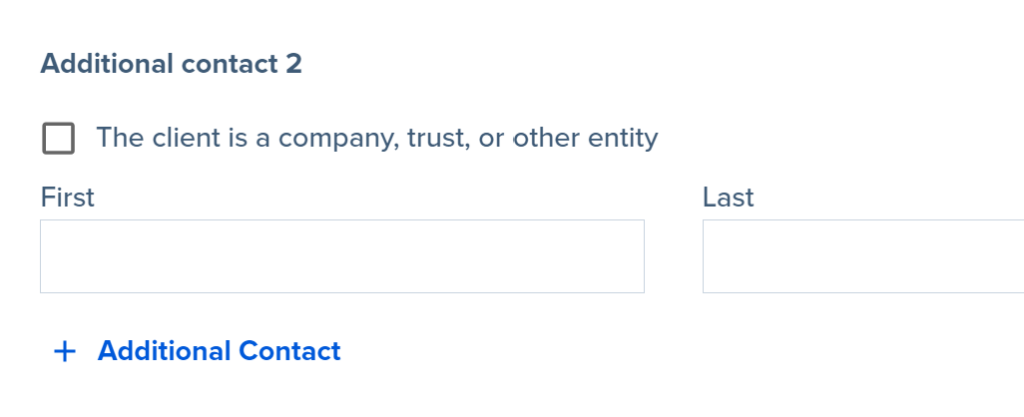Click the "trust" word in checkbox label
The image size is (1024, 417).
tap(437, 138)
